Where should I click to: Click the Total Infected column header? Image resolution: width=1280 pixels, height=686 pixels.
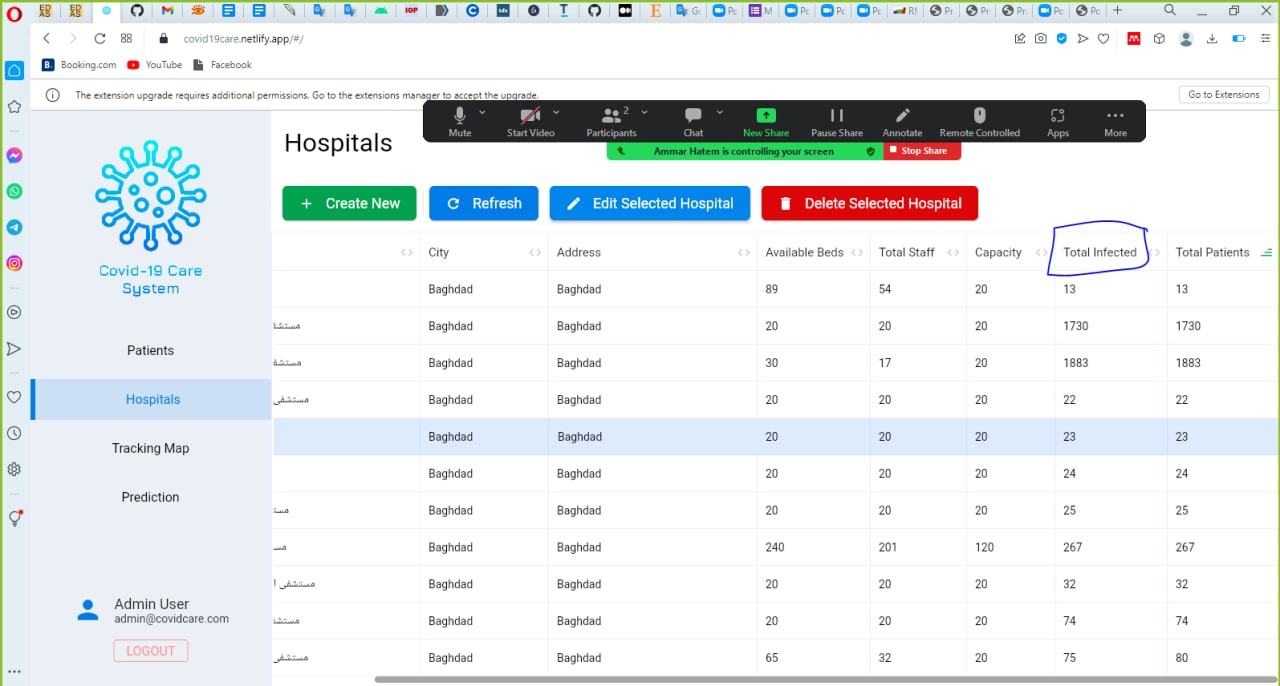pos(1099,252)
